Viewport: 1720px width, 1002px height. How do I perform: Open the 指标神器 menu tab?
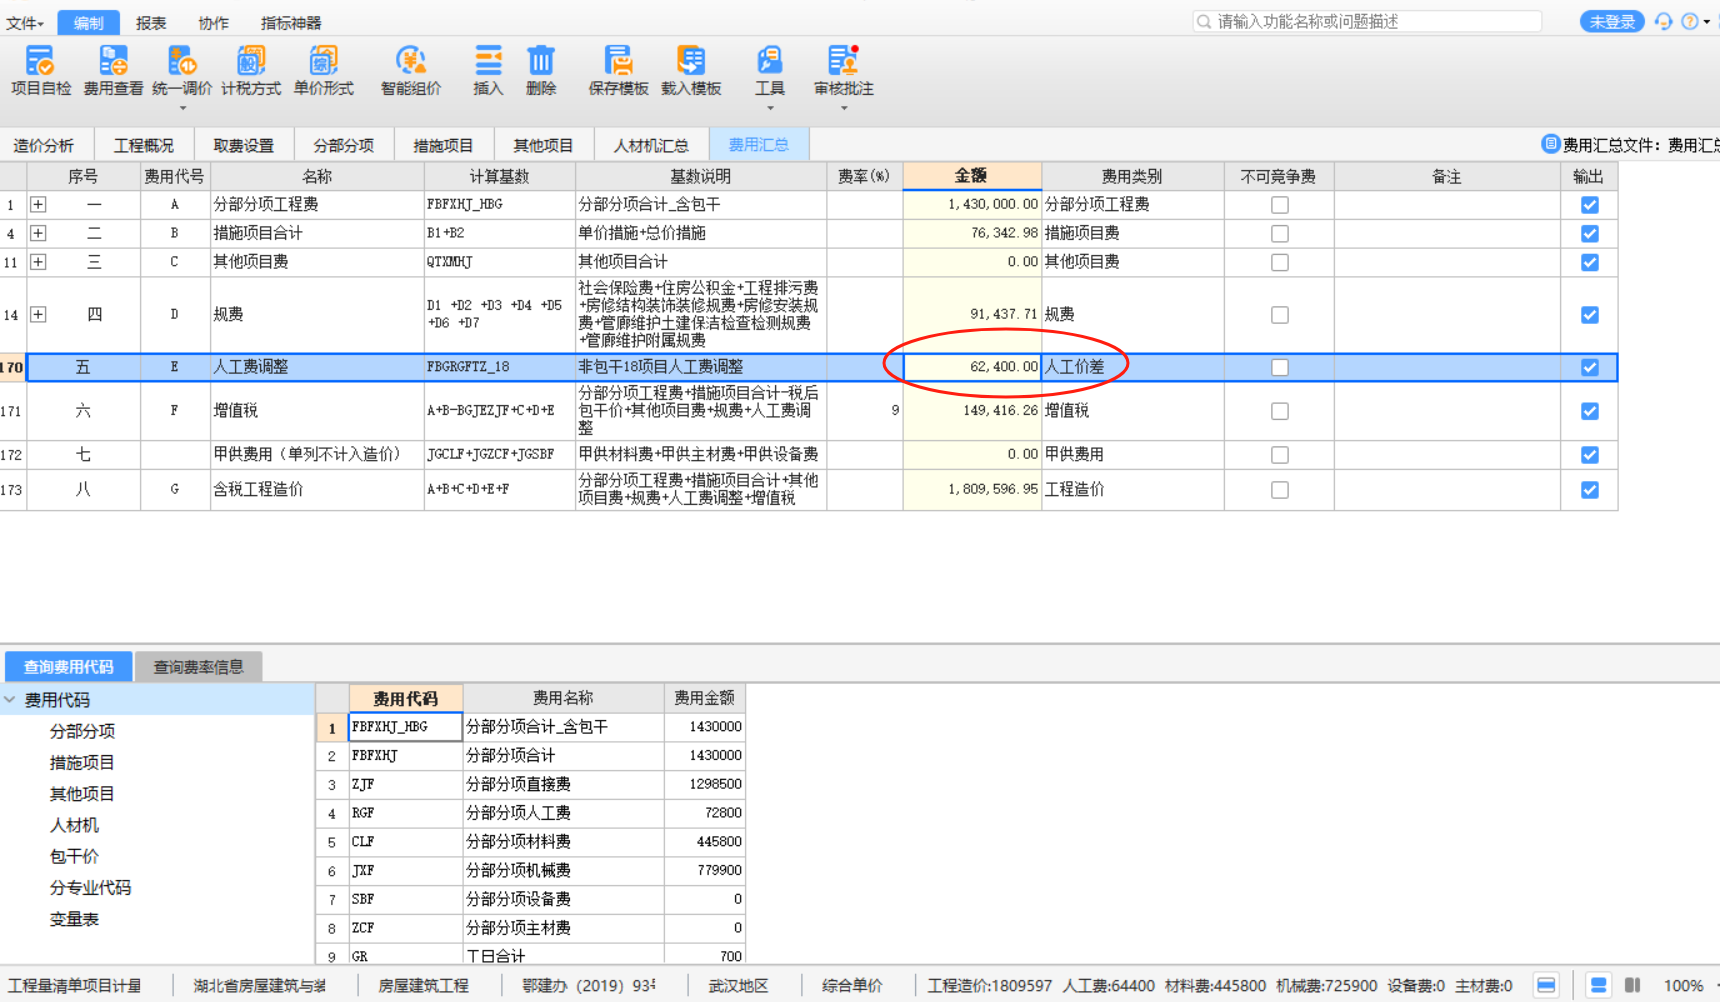pos(291,22)
